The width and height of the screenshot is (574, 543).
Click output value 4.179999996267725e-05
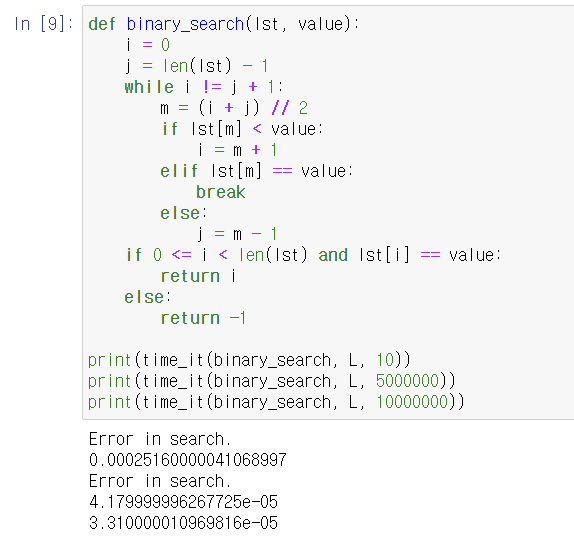(x=183, y=502)
